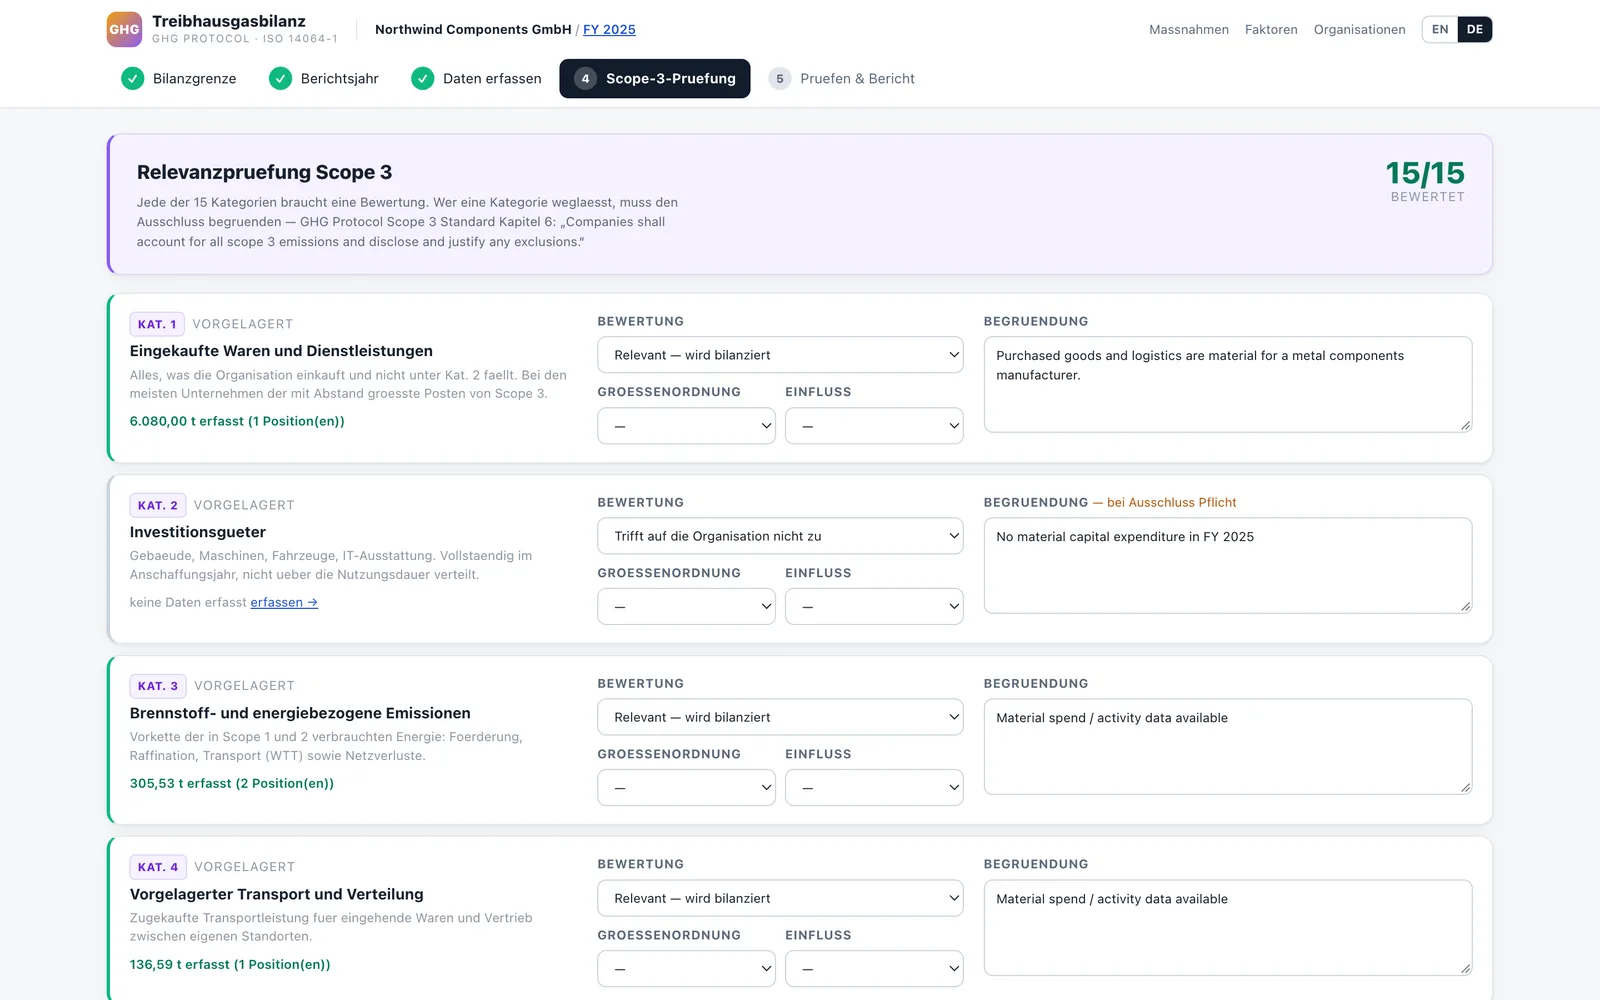Click the GHG app logo icon
The height and width of the screenshot is (1000, 1600).
(124, 29)
